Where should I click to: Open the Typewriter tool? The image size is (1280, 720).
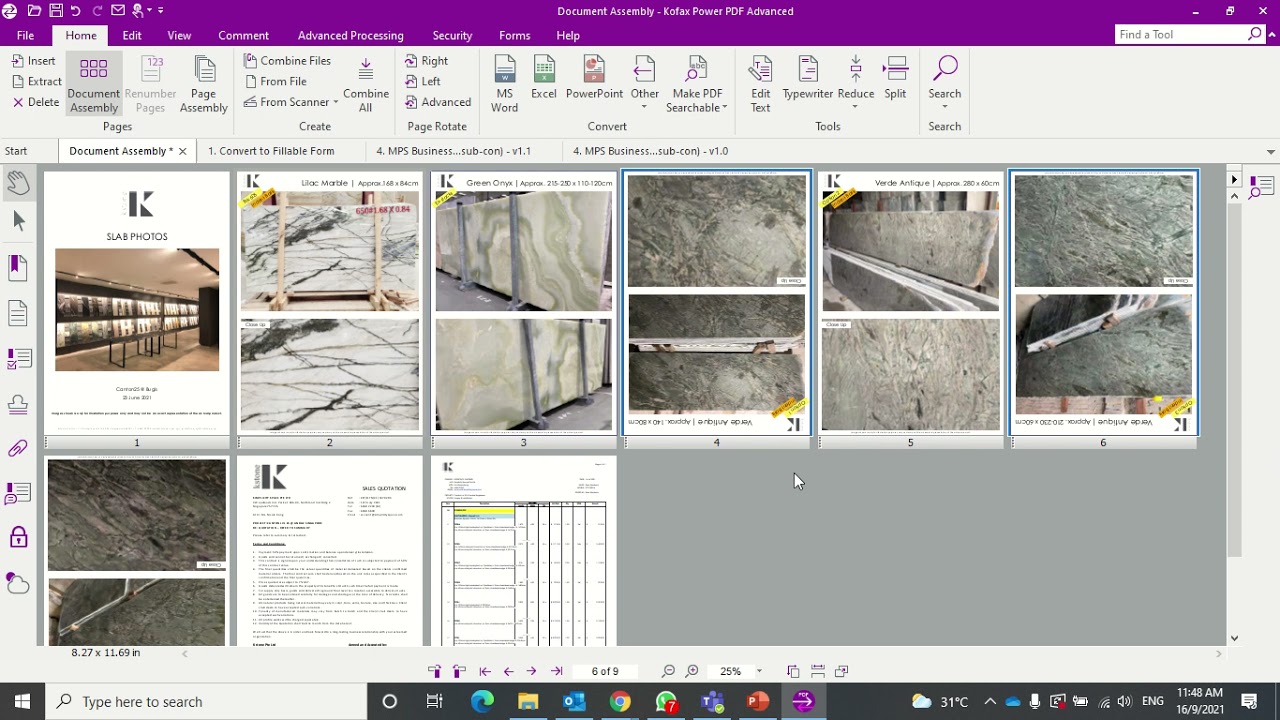pyautogui.click(x=807, y=82)
